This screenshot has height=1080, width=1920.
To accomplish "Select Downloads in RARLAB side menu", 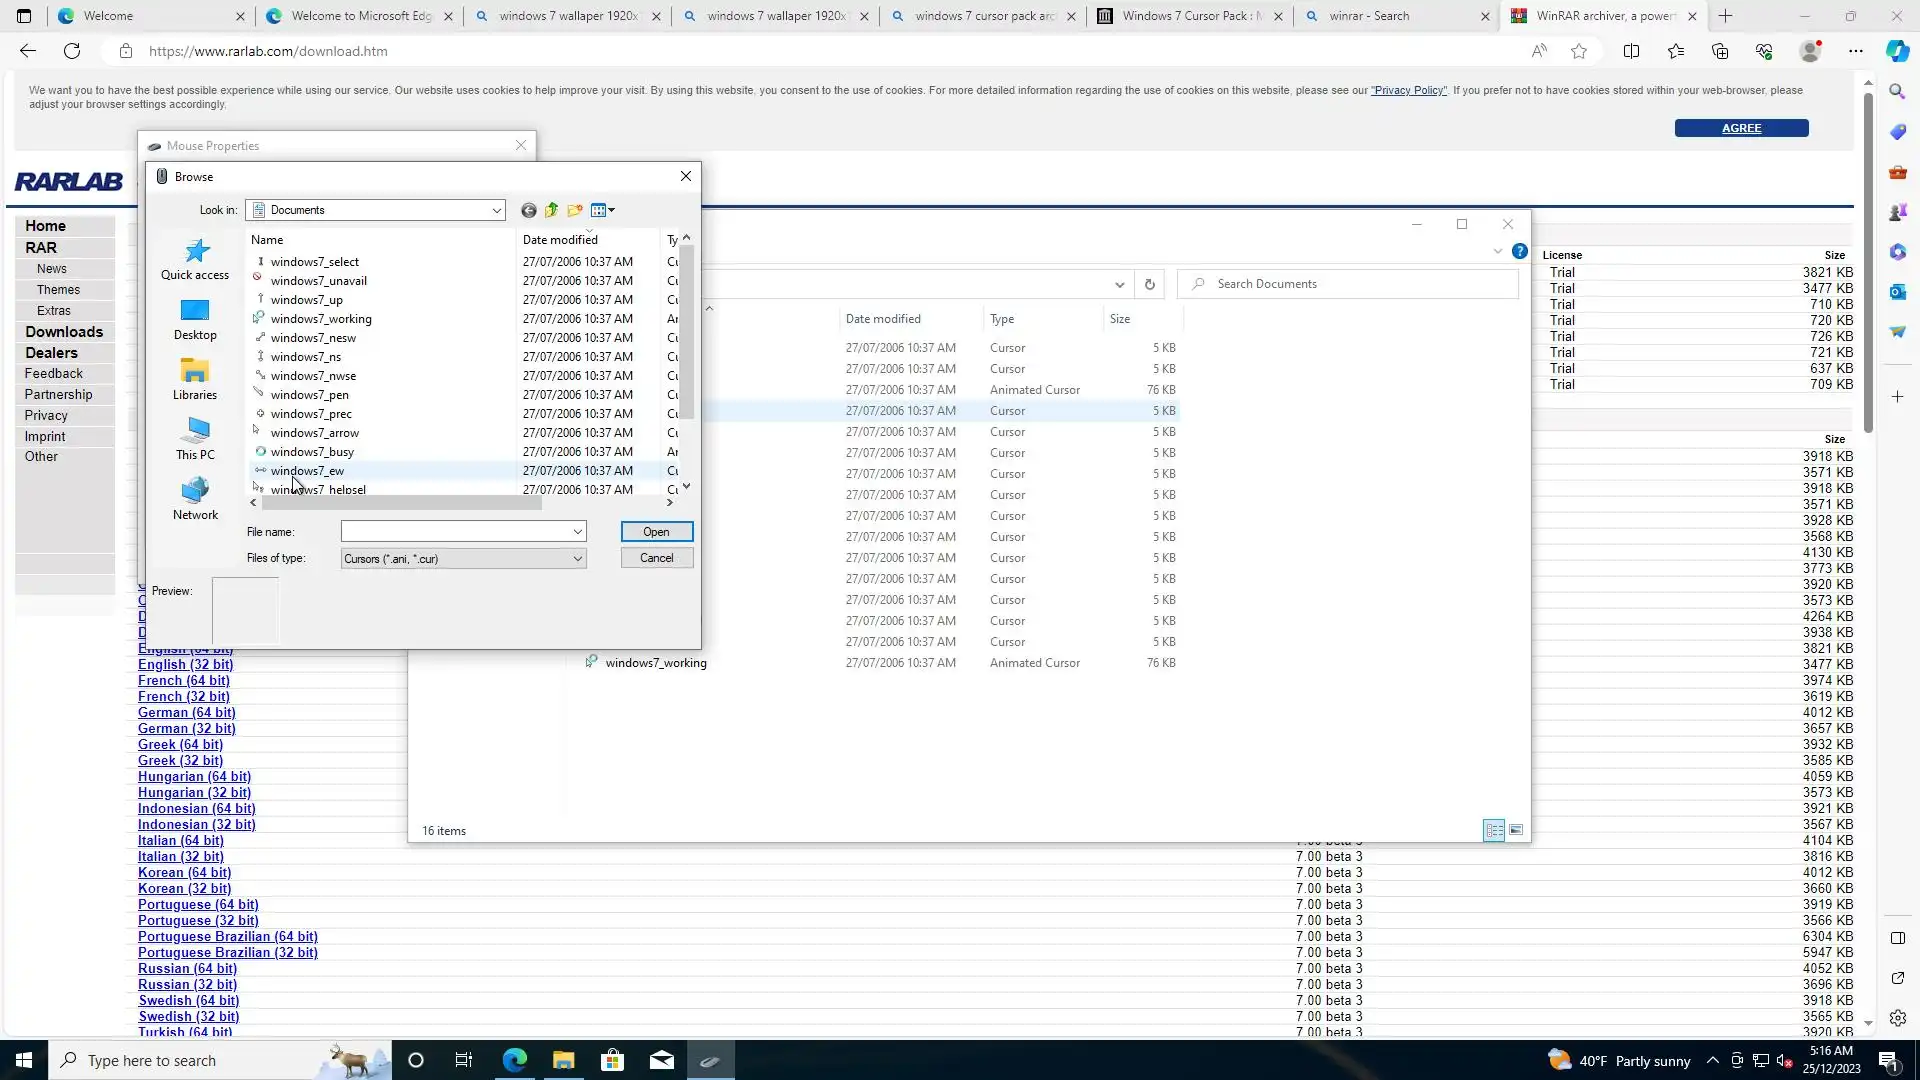I will pyautogui.click(x=64, y=332).
